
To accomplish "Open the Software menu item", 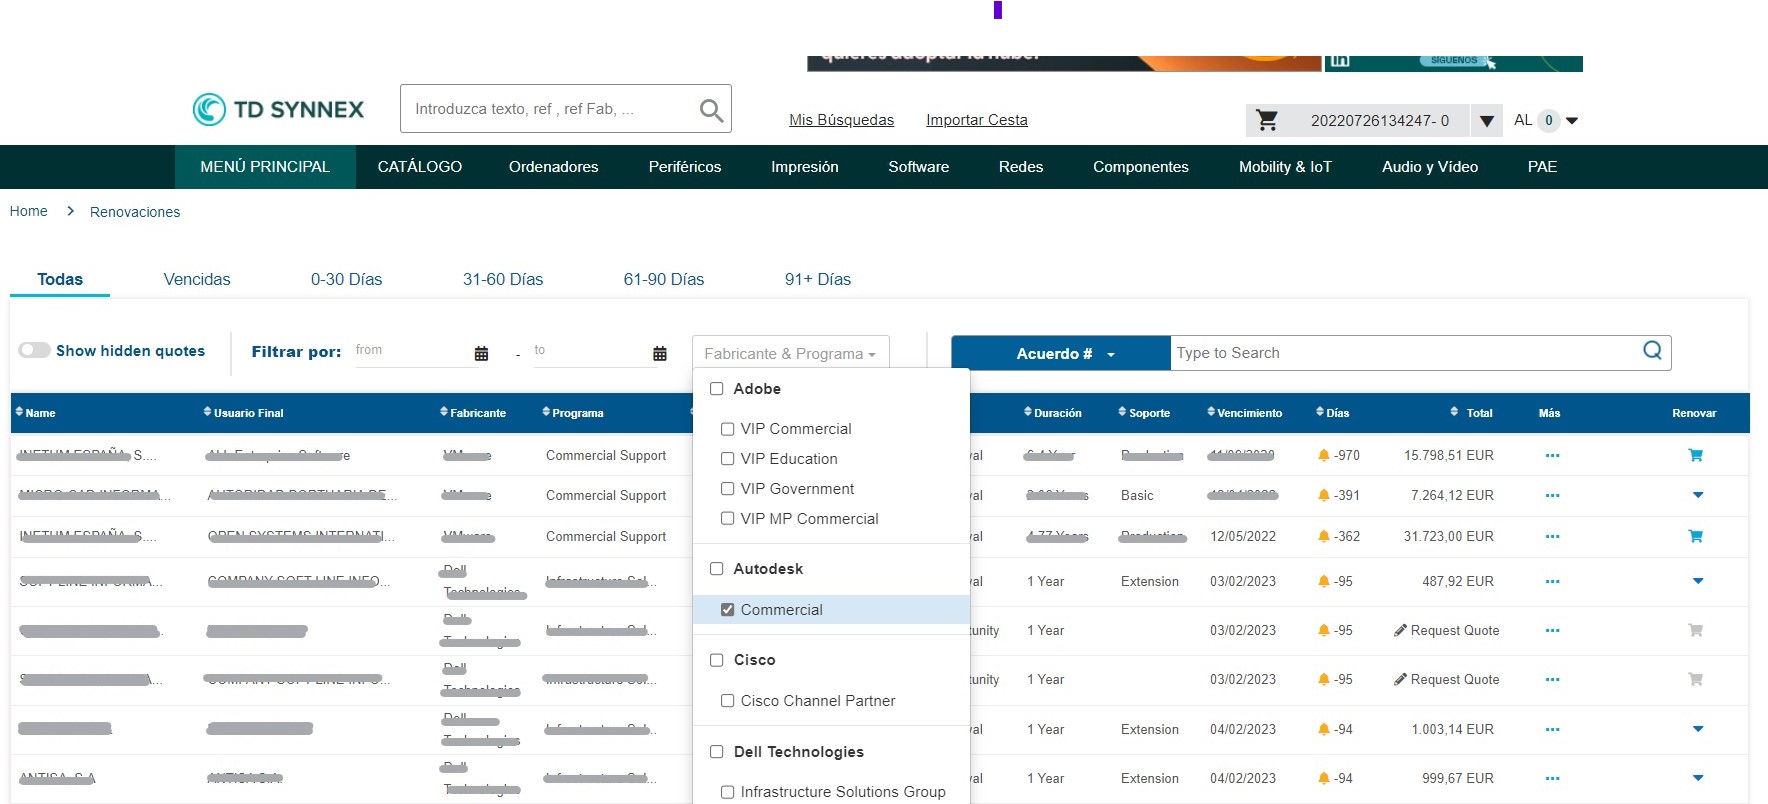I will (x=919, y=167).
